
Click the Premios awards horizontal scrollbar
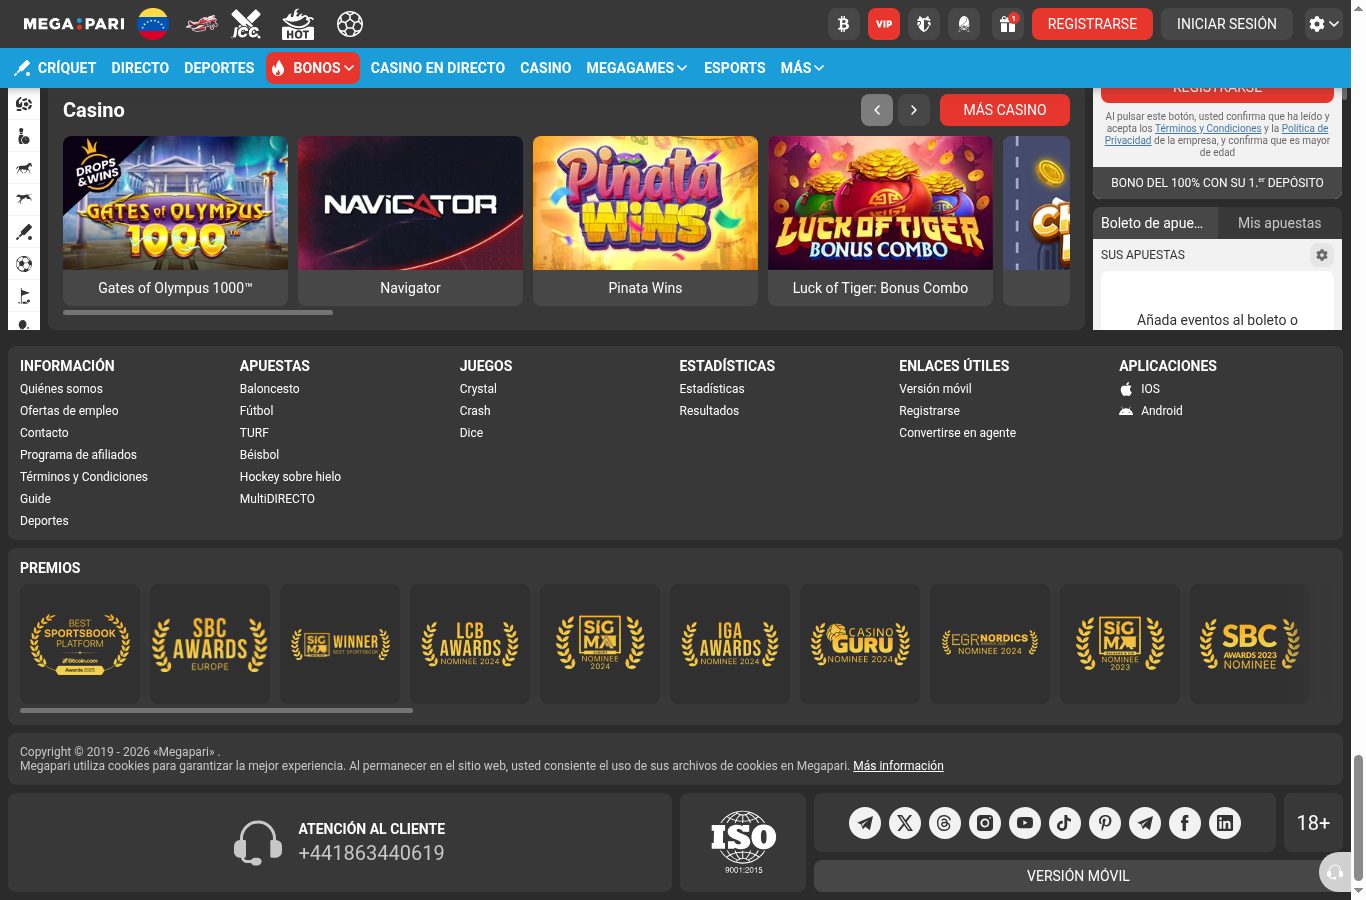[x=216, y=711]
